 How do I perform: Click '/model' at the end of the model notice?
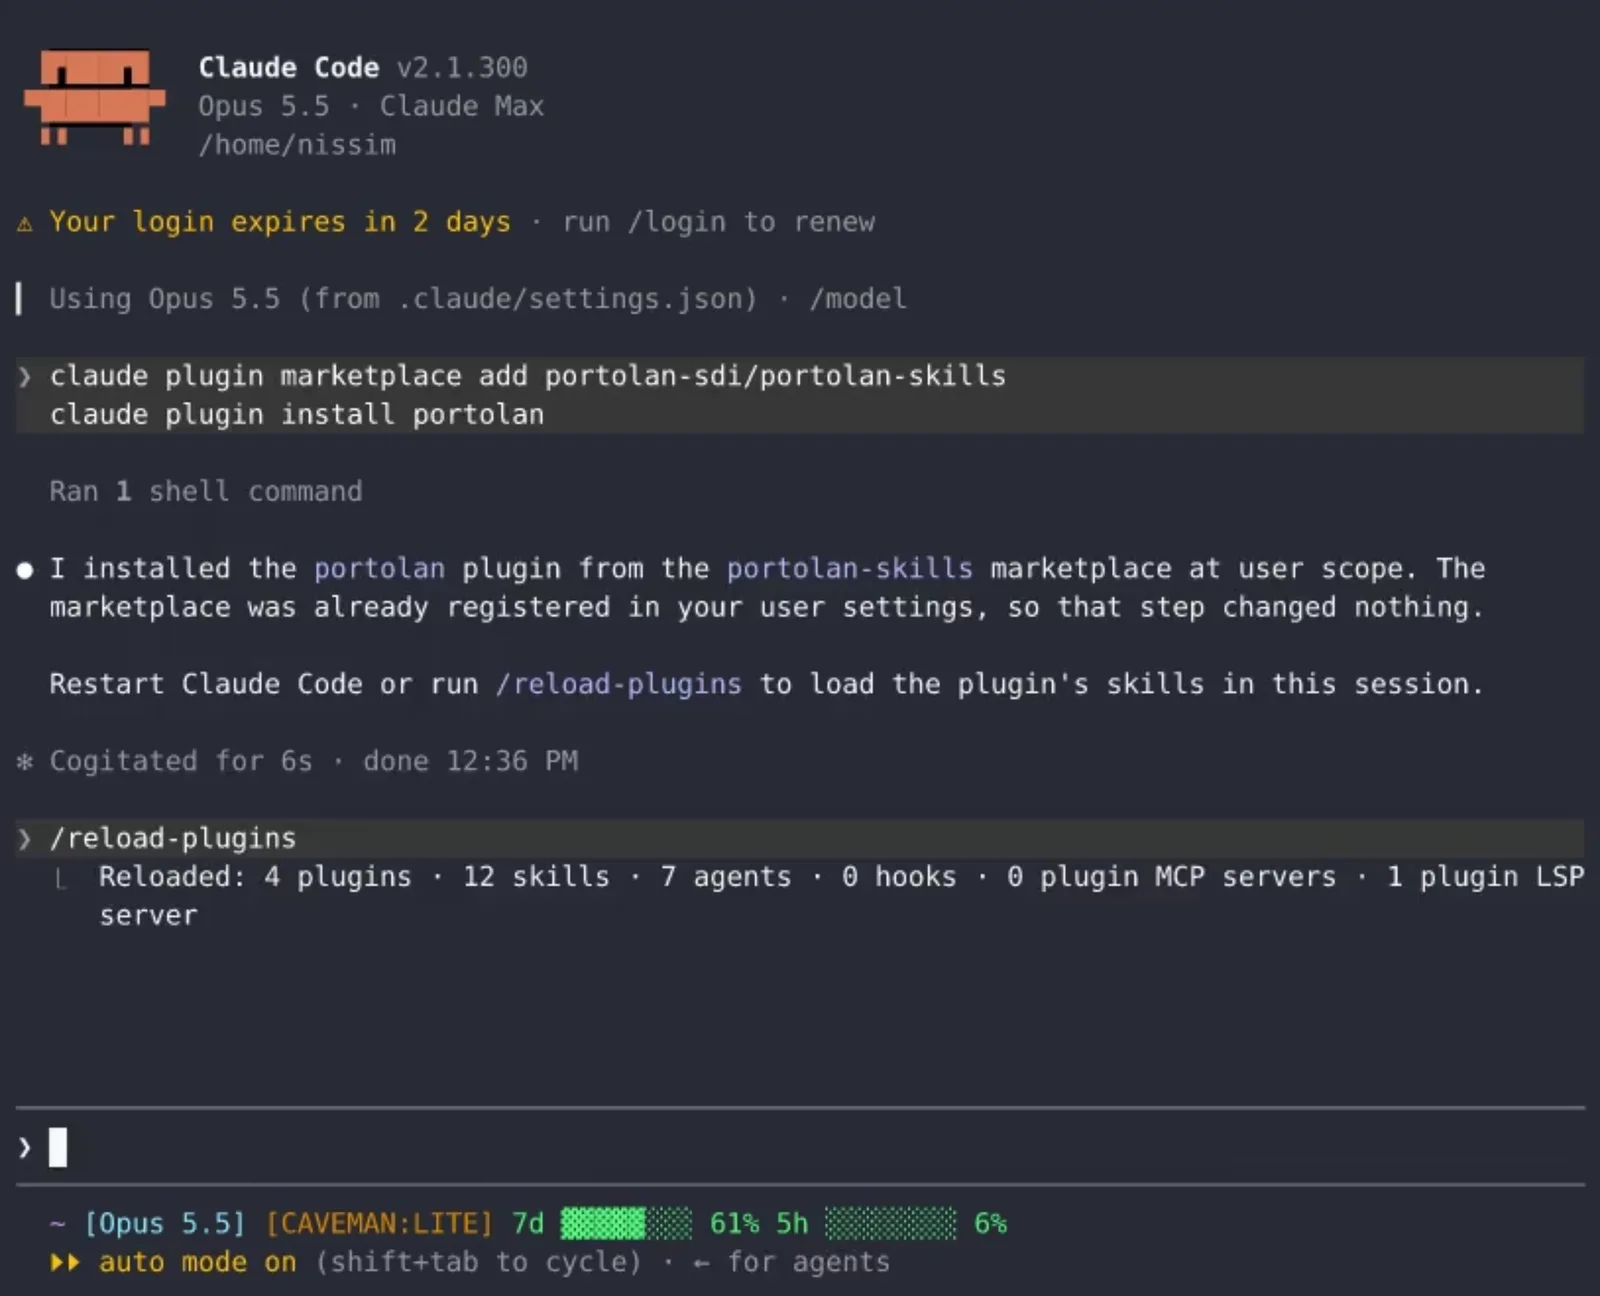coord(858,299)
